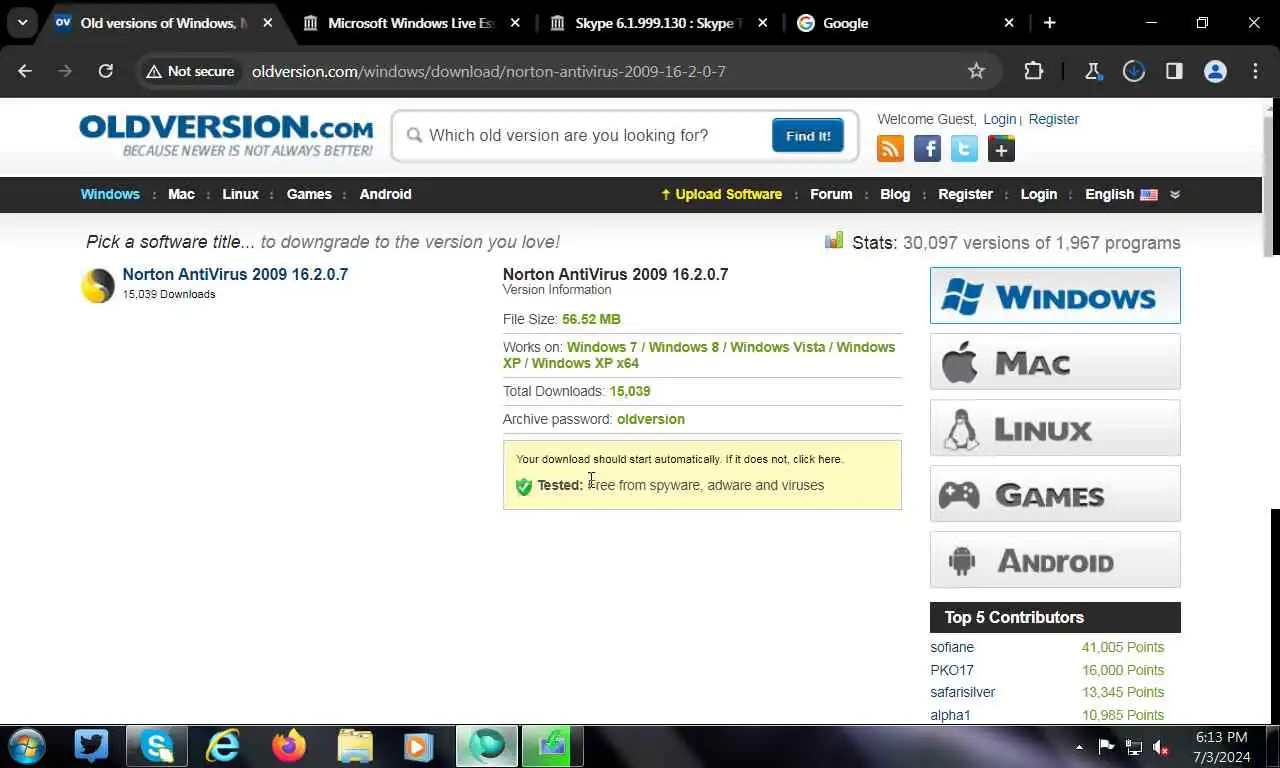Screen dimensions: 1280x768
Task: Toggle the browser side panel
Action: click(1174, 71)
